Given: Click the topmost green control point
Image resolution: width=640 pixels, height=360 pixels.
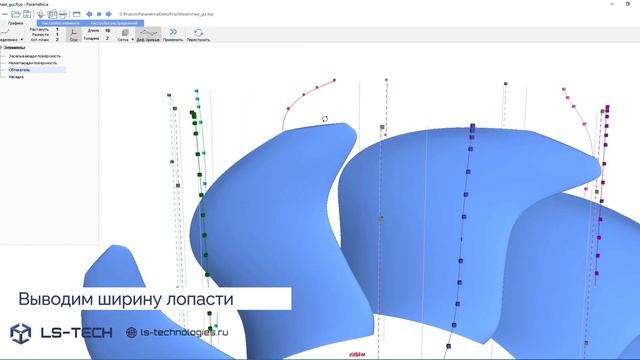Looking at the screenshot, I should 192,112.
